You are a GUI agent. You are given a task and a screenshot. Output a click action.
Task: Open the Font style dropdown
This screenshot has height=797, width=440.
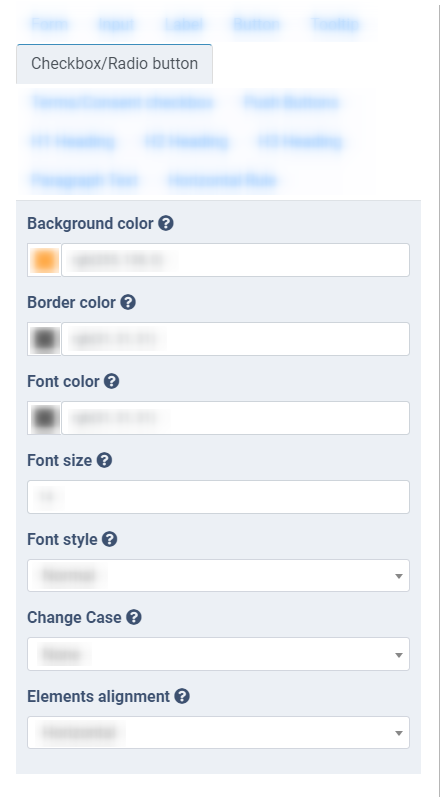(218, 575)
